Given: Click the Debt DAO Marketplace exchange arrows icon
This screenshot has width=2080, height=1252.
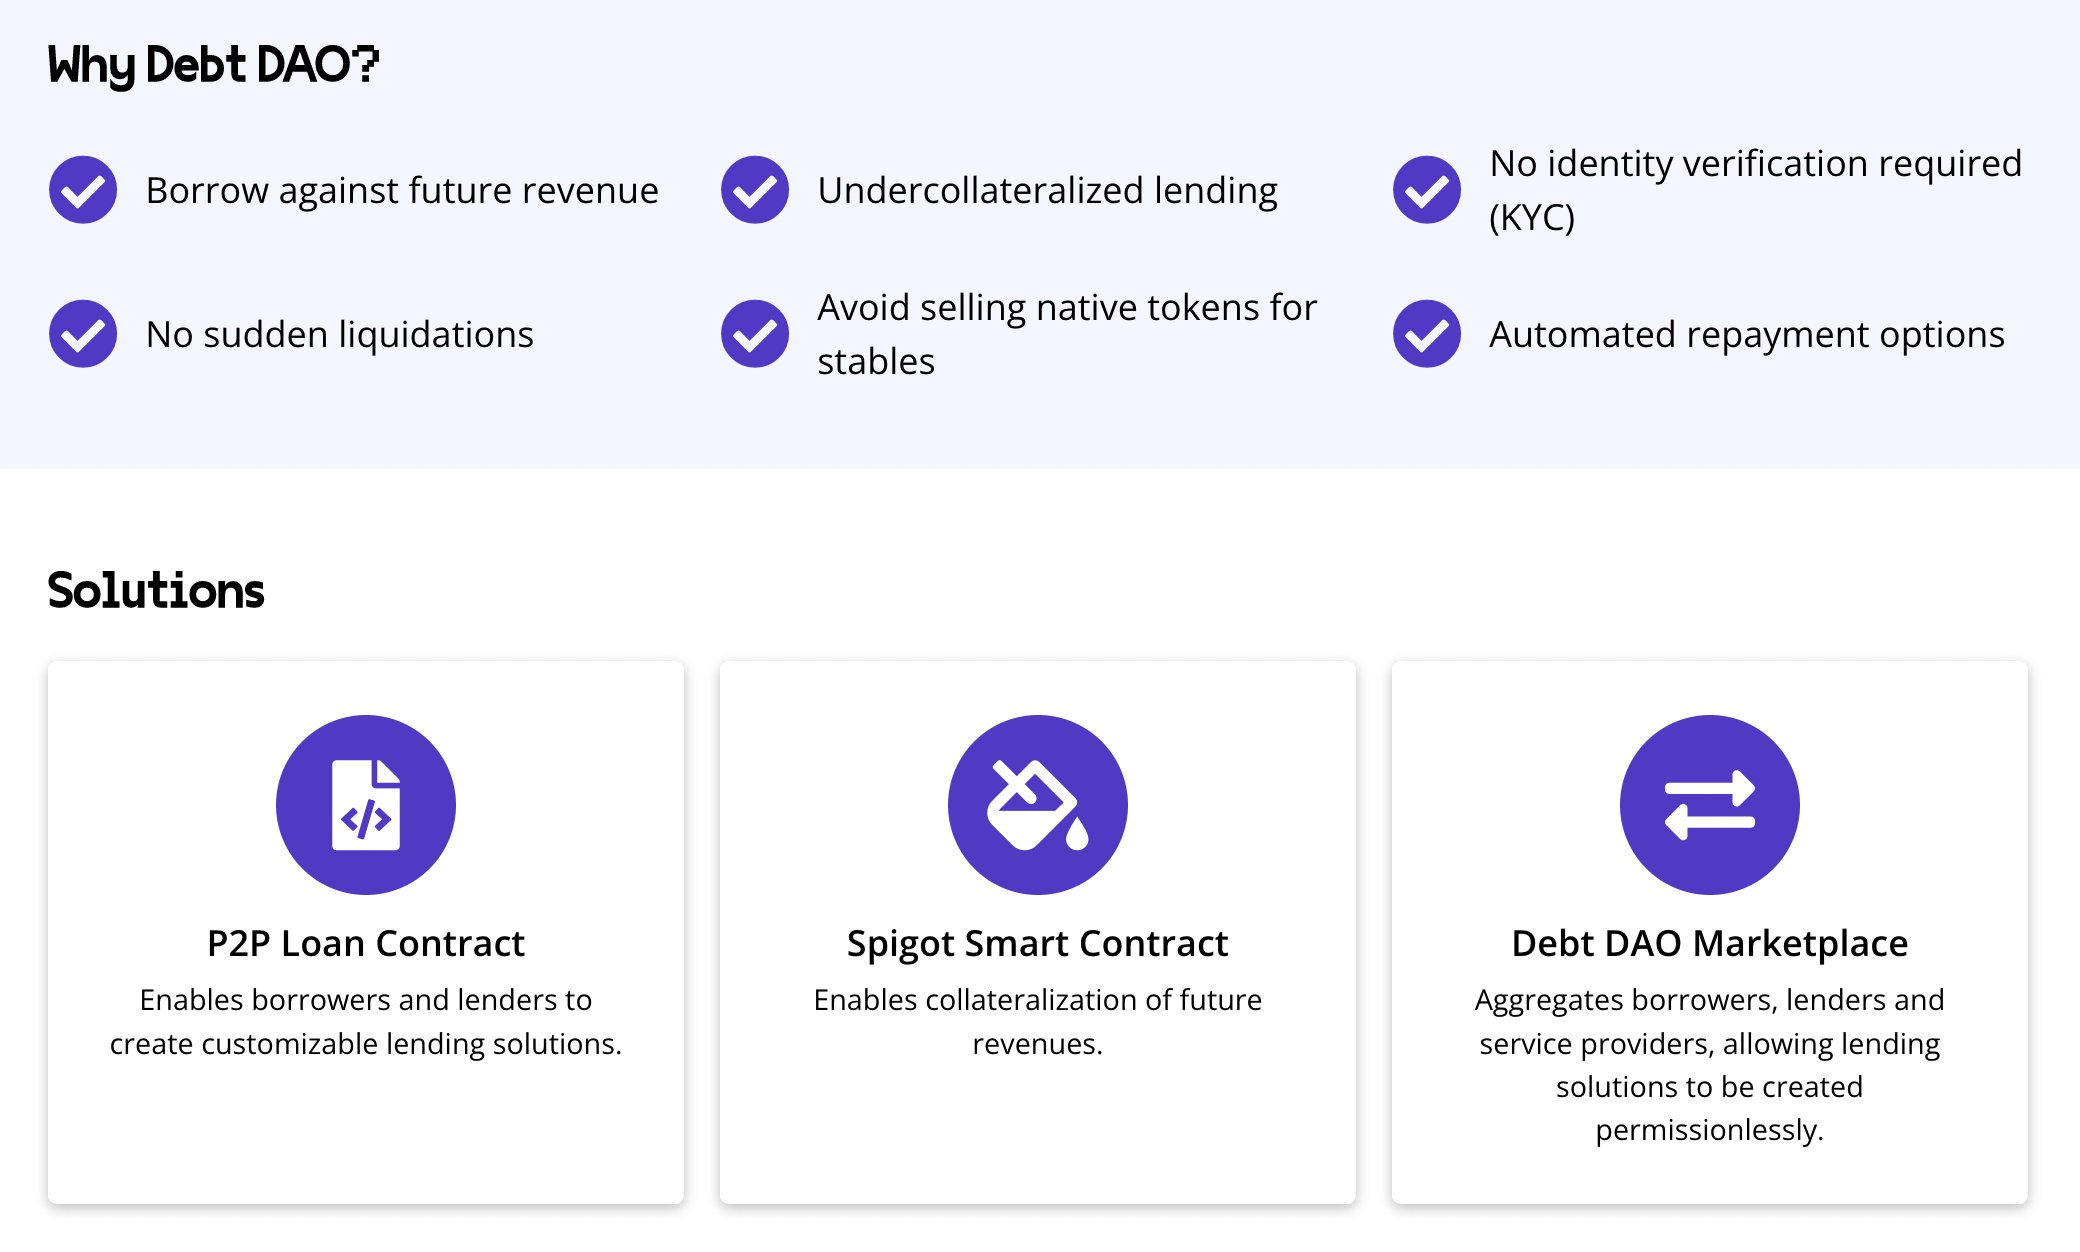Looking at the screenshot, I should 1709,804.
